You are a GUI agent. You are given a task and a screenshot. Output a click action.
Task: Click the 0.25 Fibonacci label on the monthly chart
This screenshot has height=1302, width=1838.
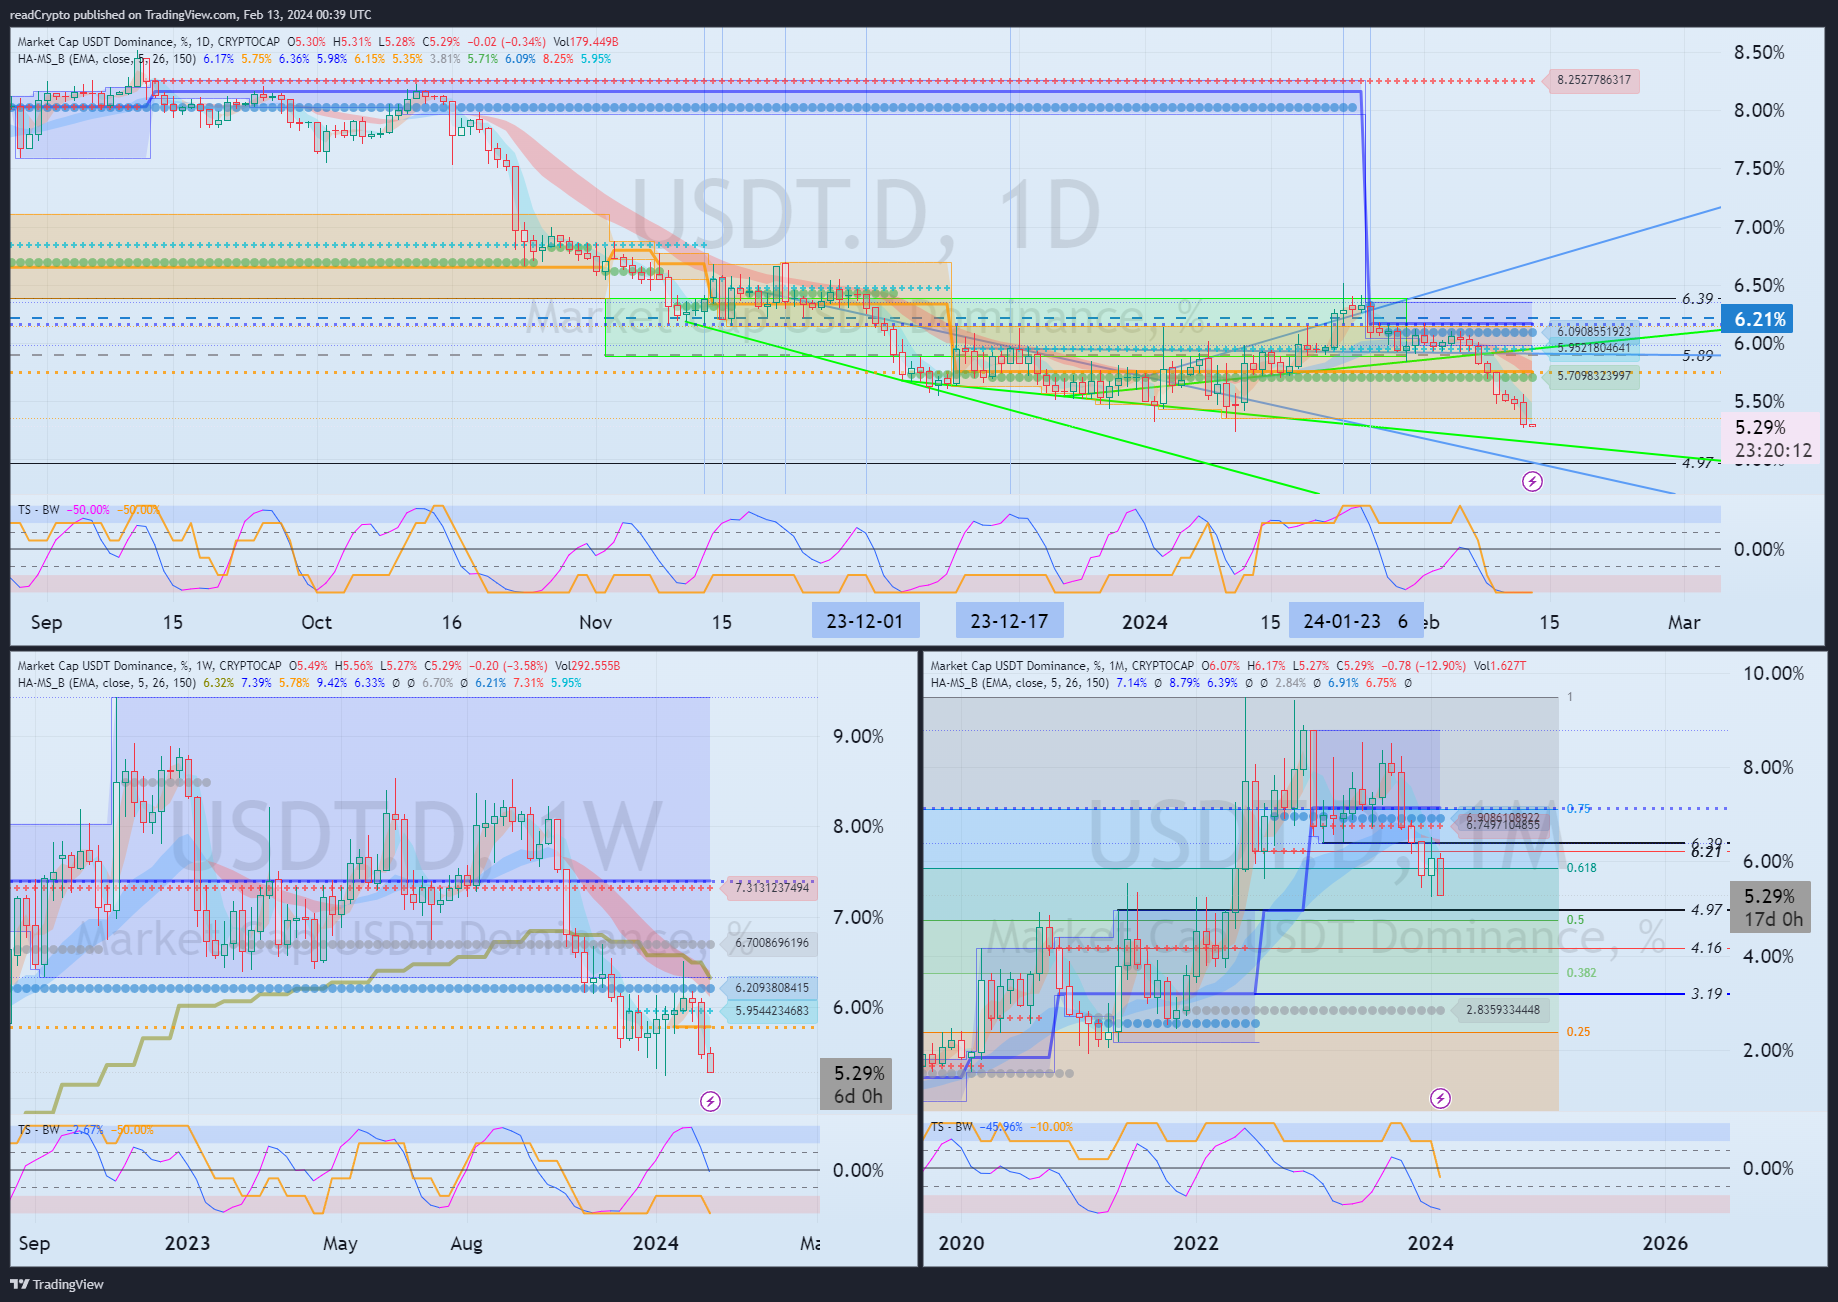1578,1032
